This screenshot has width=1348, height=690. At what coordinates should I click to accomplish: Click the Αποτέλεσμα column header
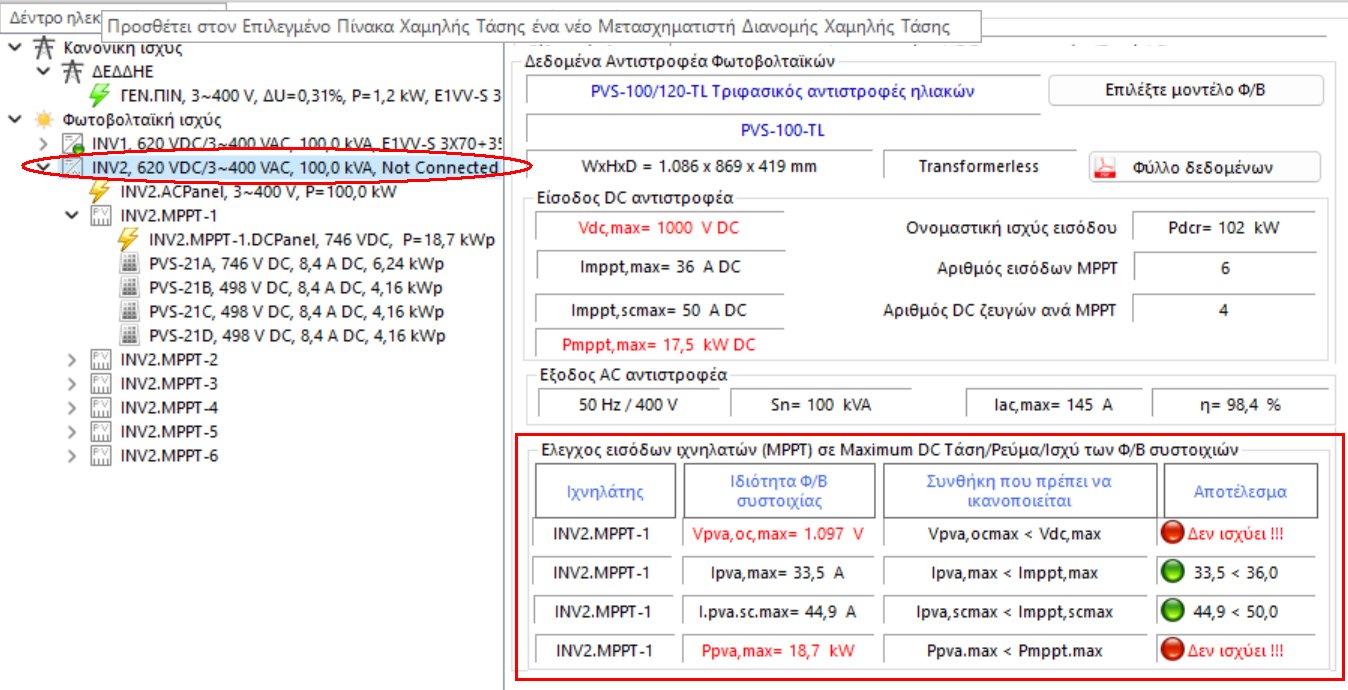point(1240,492)
